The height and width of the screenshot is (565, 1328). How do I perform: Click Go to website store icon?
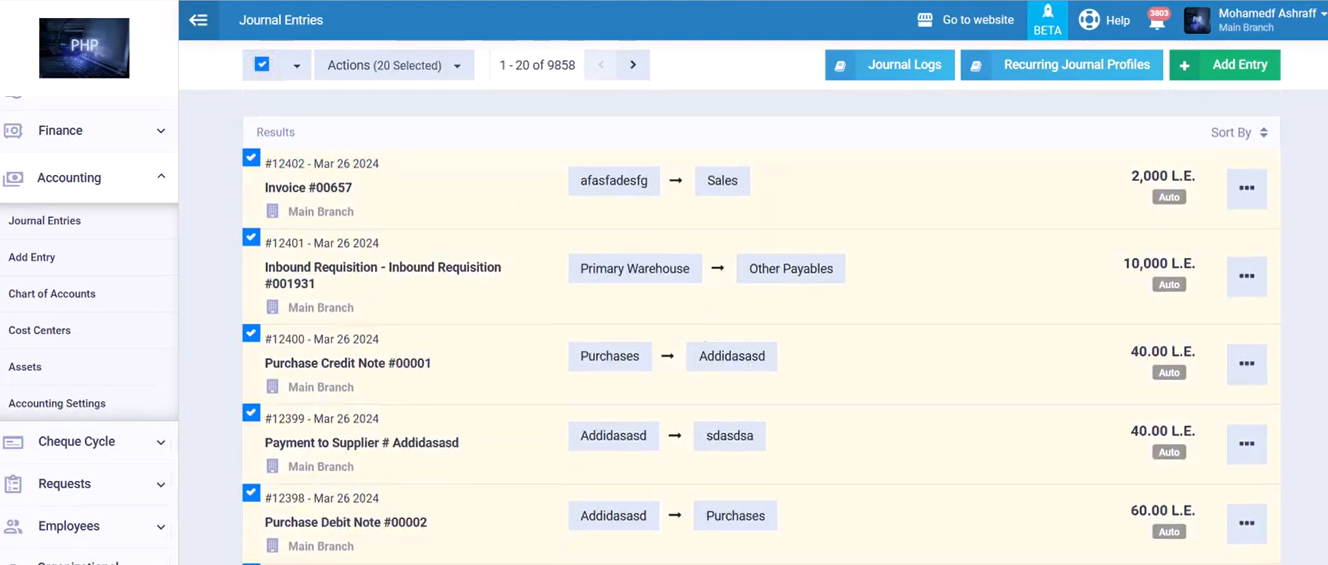click(x=925, y=20)
